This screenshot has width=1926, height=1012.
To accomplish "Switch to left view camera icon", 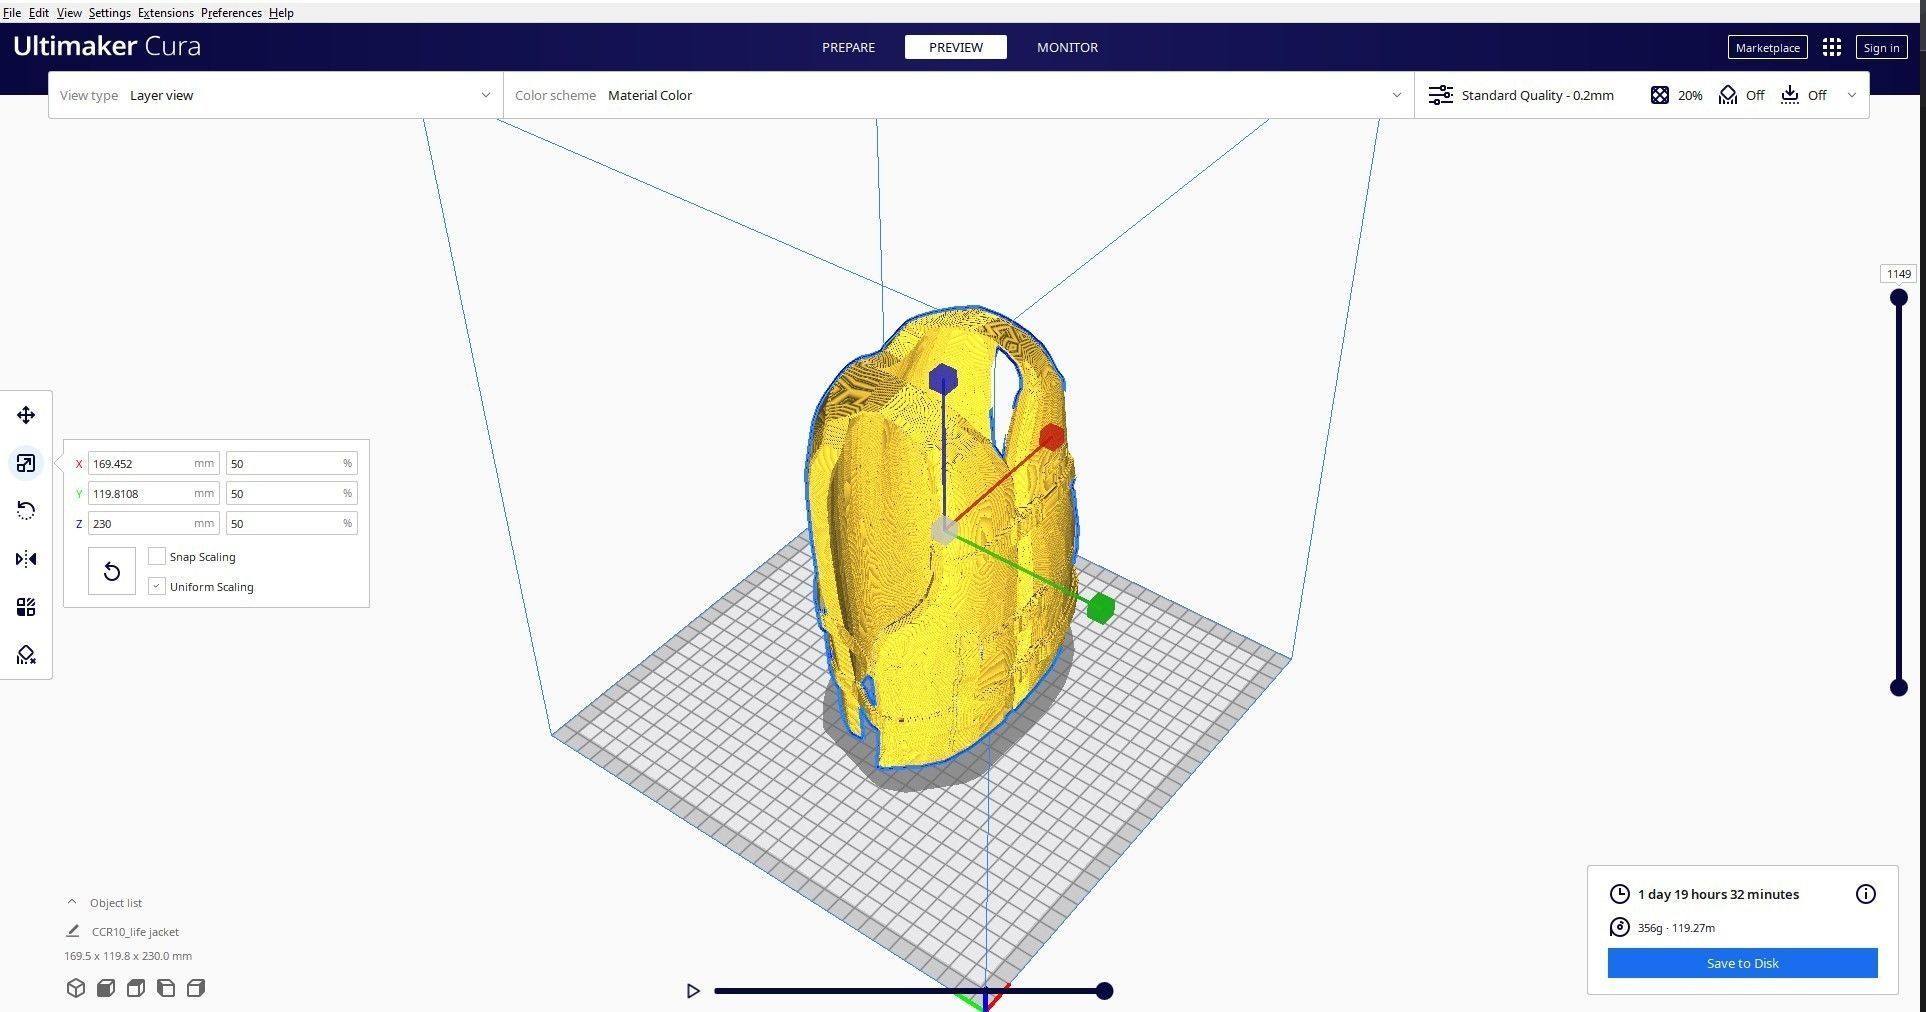I will (166, 988).
